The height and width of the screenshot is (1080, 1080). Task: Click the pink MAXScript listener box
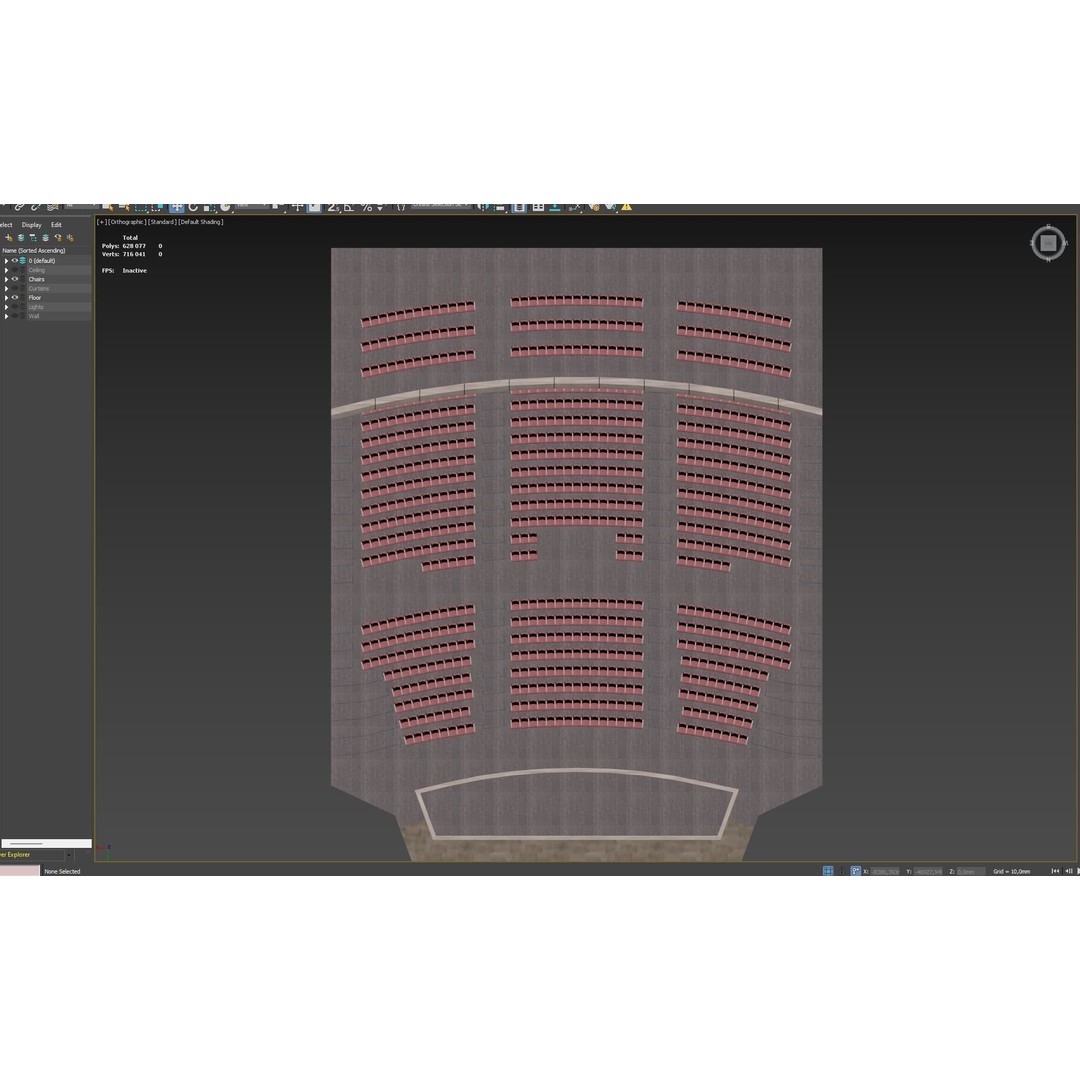tap(20, 871)
